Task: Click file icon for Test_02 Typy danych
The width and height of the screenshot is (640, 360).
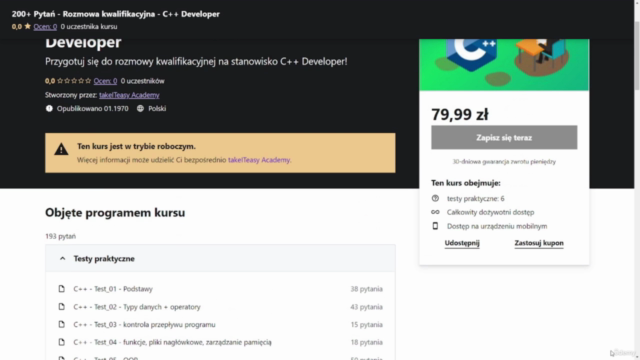Action: point(62,307)
